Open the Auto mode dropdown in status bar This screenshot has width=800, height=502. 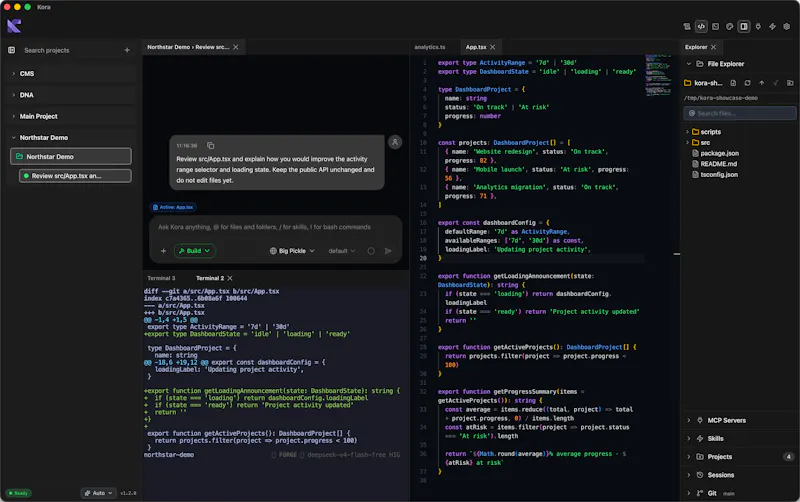(x=98, y=493)
